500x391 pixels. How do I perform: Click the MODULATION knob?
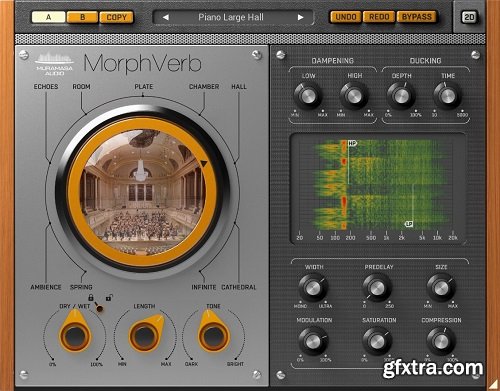click(313, 341)
